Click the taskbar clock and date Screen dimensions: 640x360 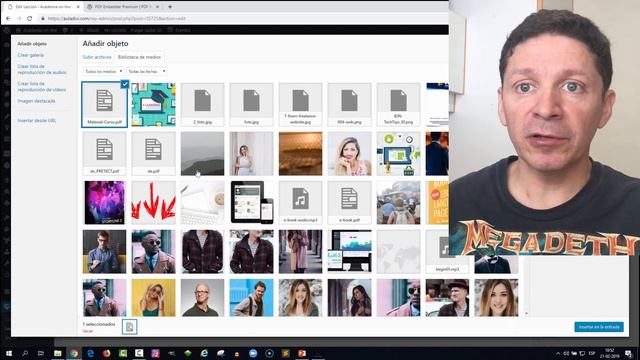[610, 353]
